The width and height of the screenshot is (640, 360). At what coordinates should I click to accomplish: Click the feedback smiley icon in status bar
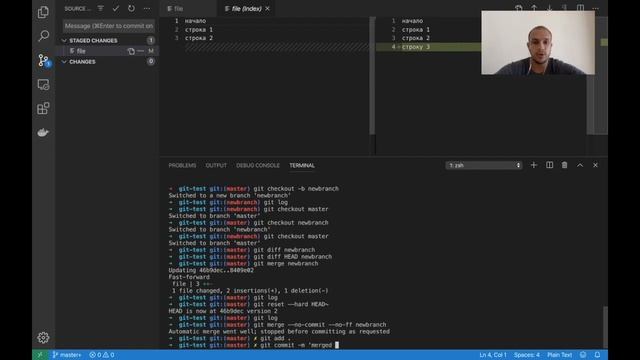583,355
